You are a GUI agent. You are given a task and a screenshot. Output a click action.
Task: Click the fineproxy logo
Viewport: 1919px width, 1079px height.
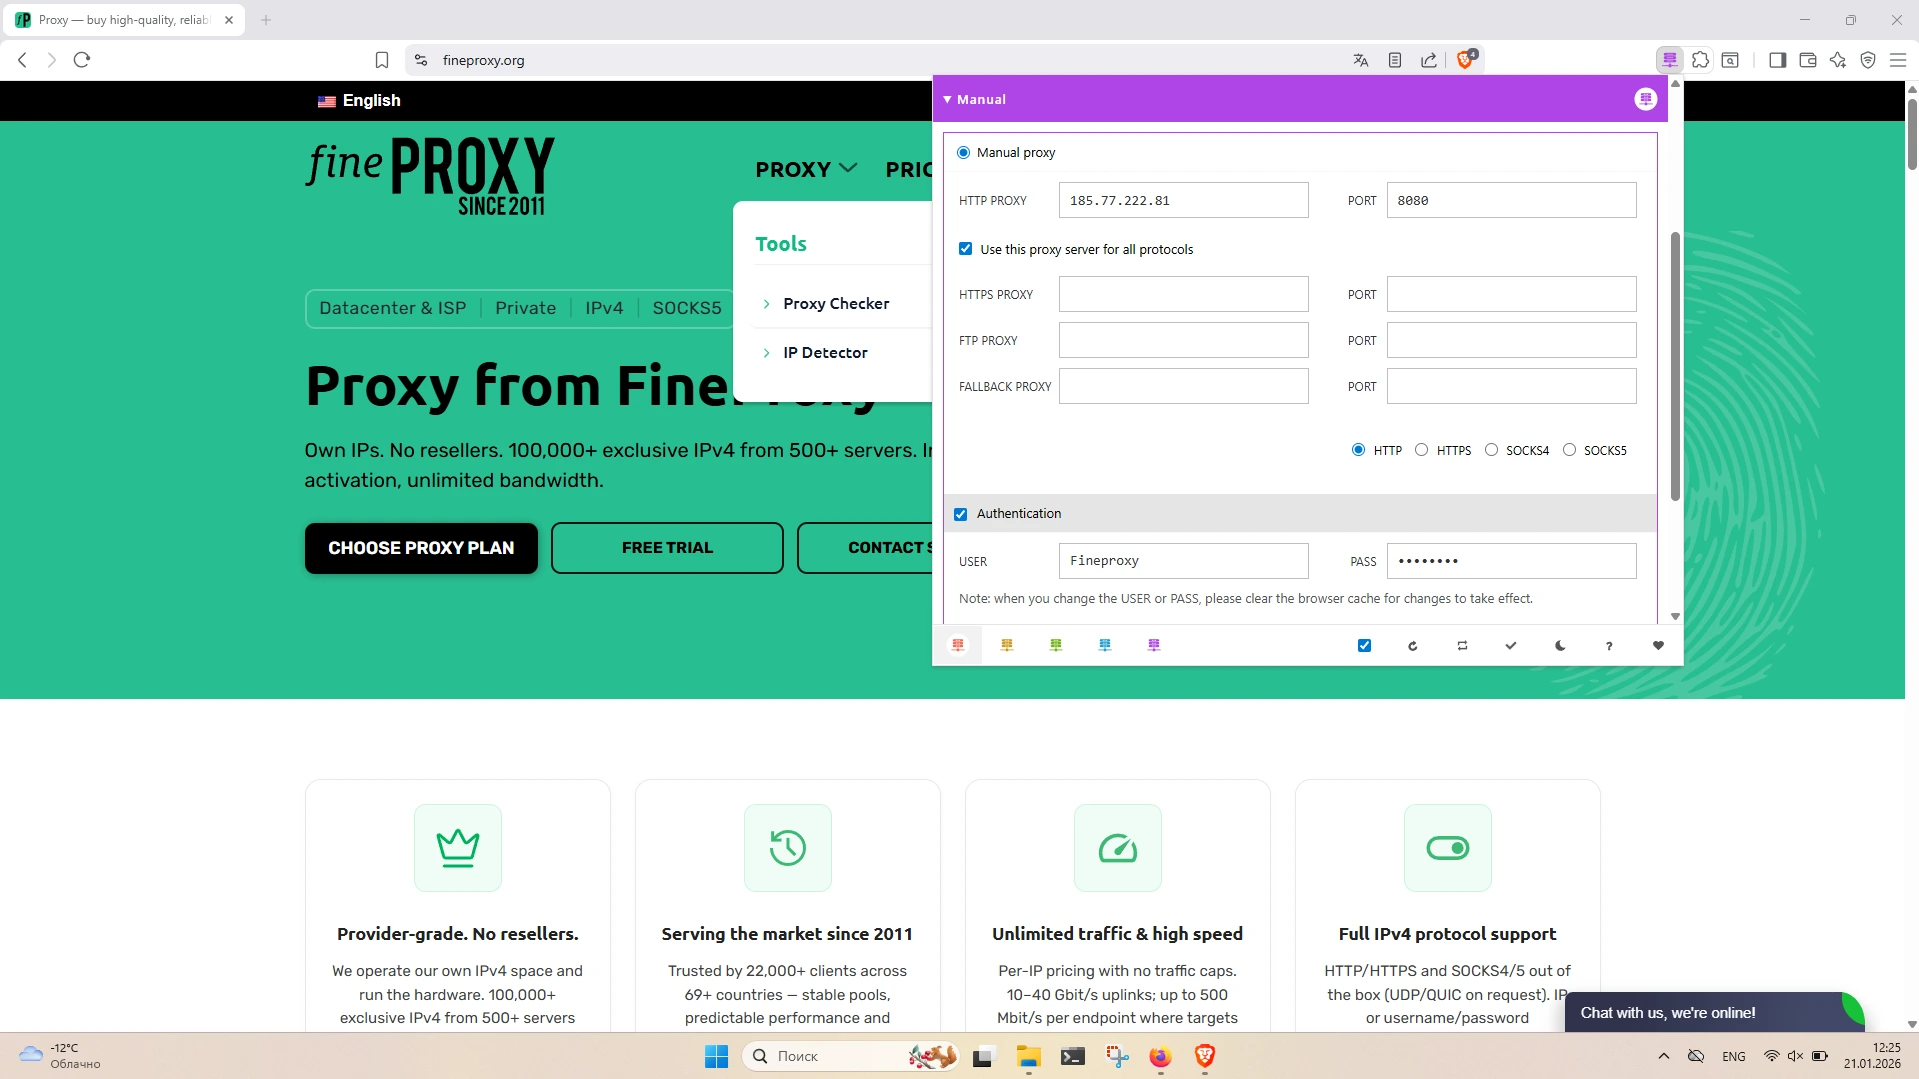[430, 176]
